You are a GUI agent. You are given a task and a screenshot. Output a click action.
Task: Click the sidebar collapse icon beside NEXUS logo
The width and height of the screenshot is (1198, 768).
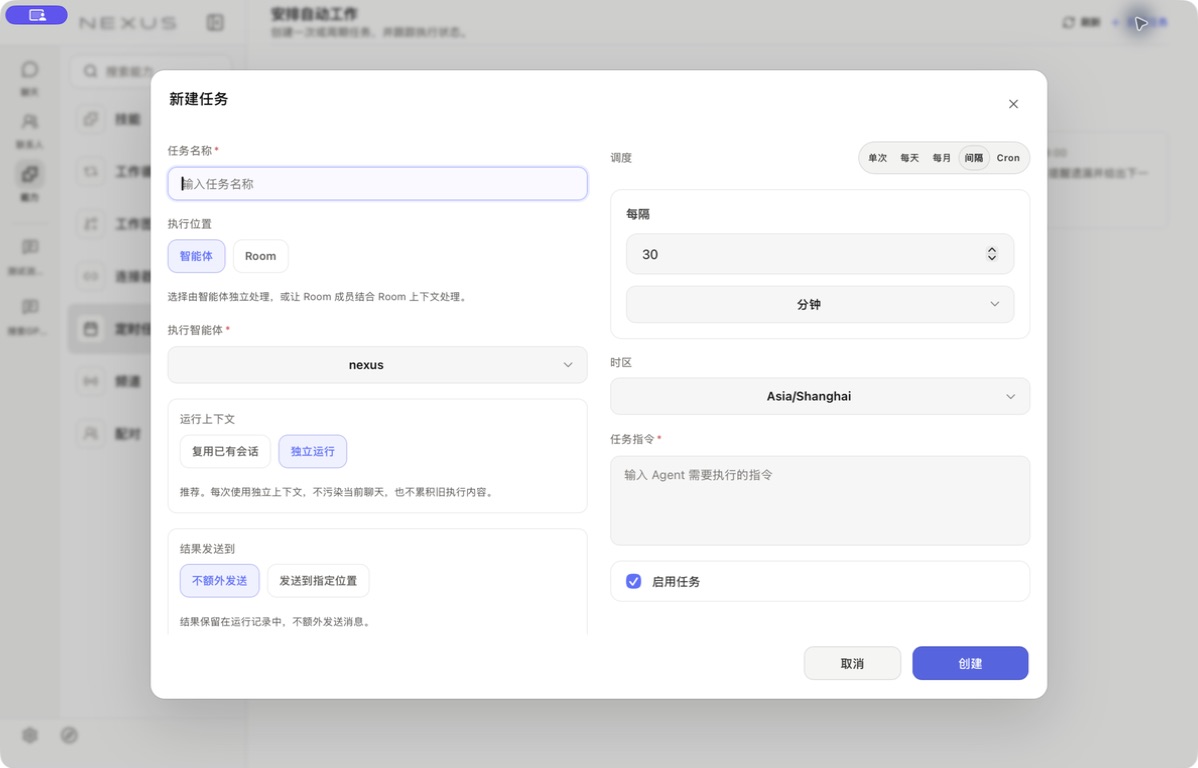[215, 22]
